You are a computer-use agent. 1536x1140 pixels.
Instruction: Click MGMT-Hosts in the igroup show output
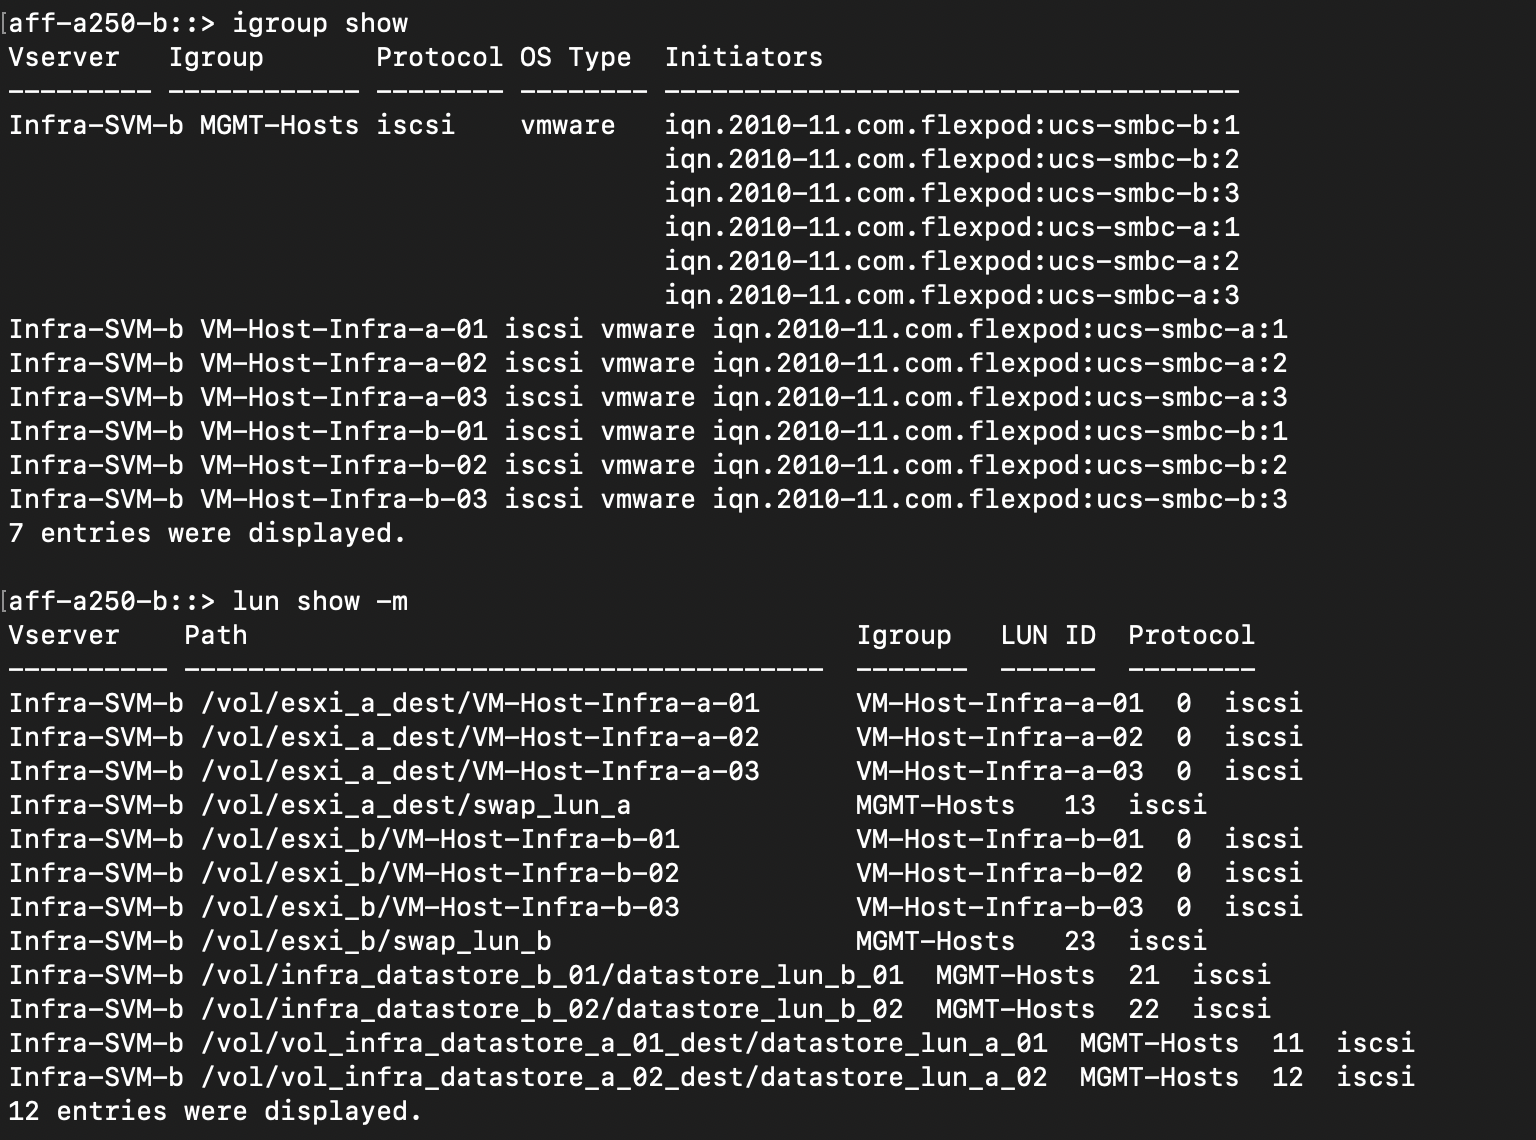point(279,125)
